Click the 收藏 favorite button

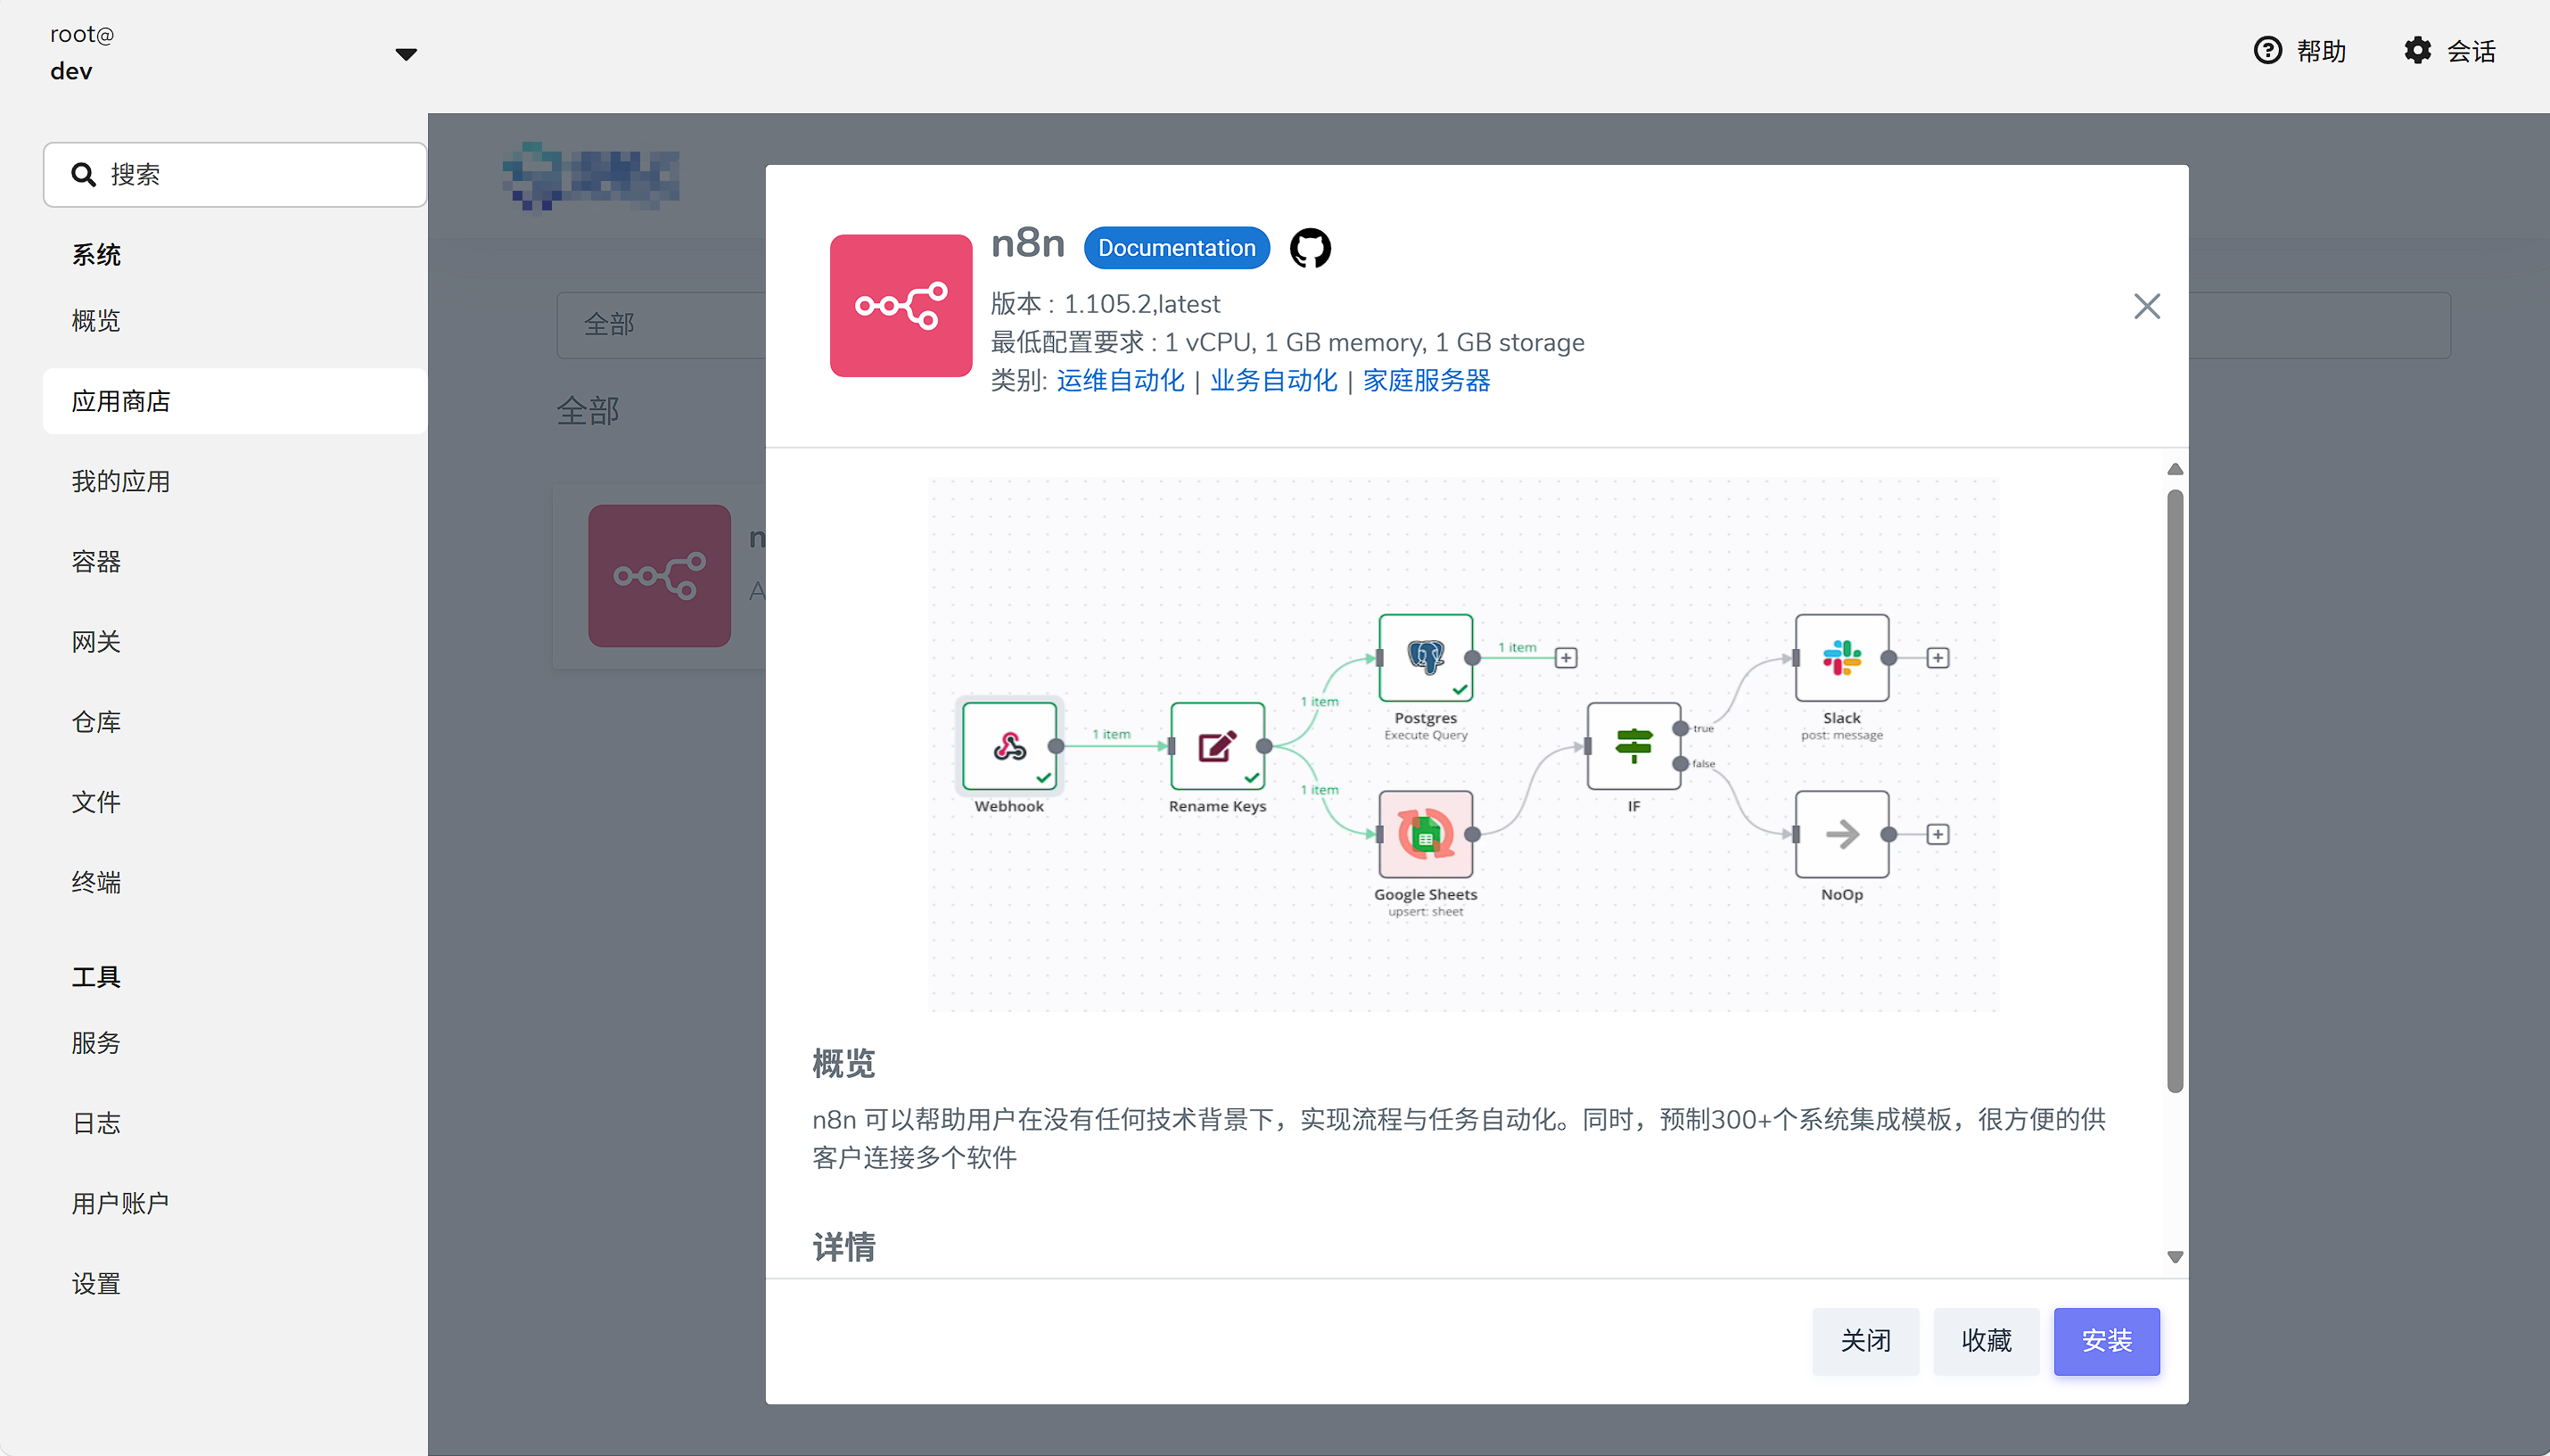[x=1984, y=1341]
